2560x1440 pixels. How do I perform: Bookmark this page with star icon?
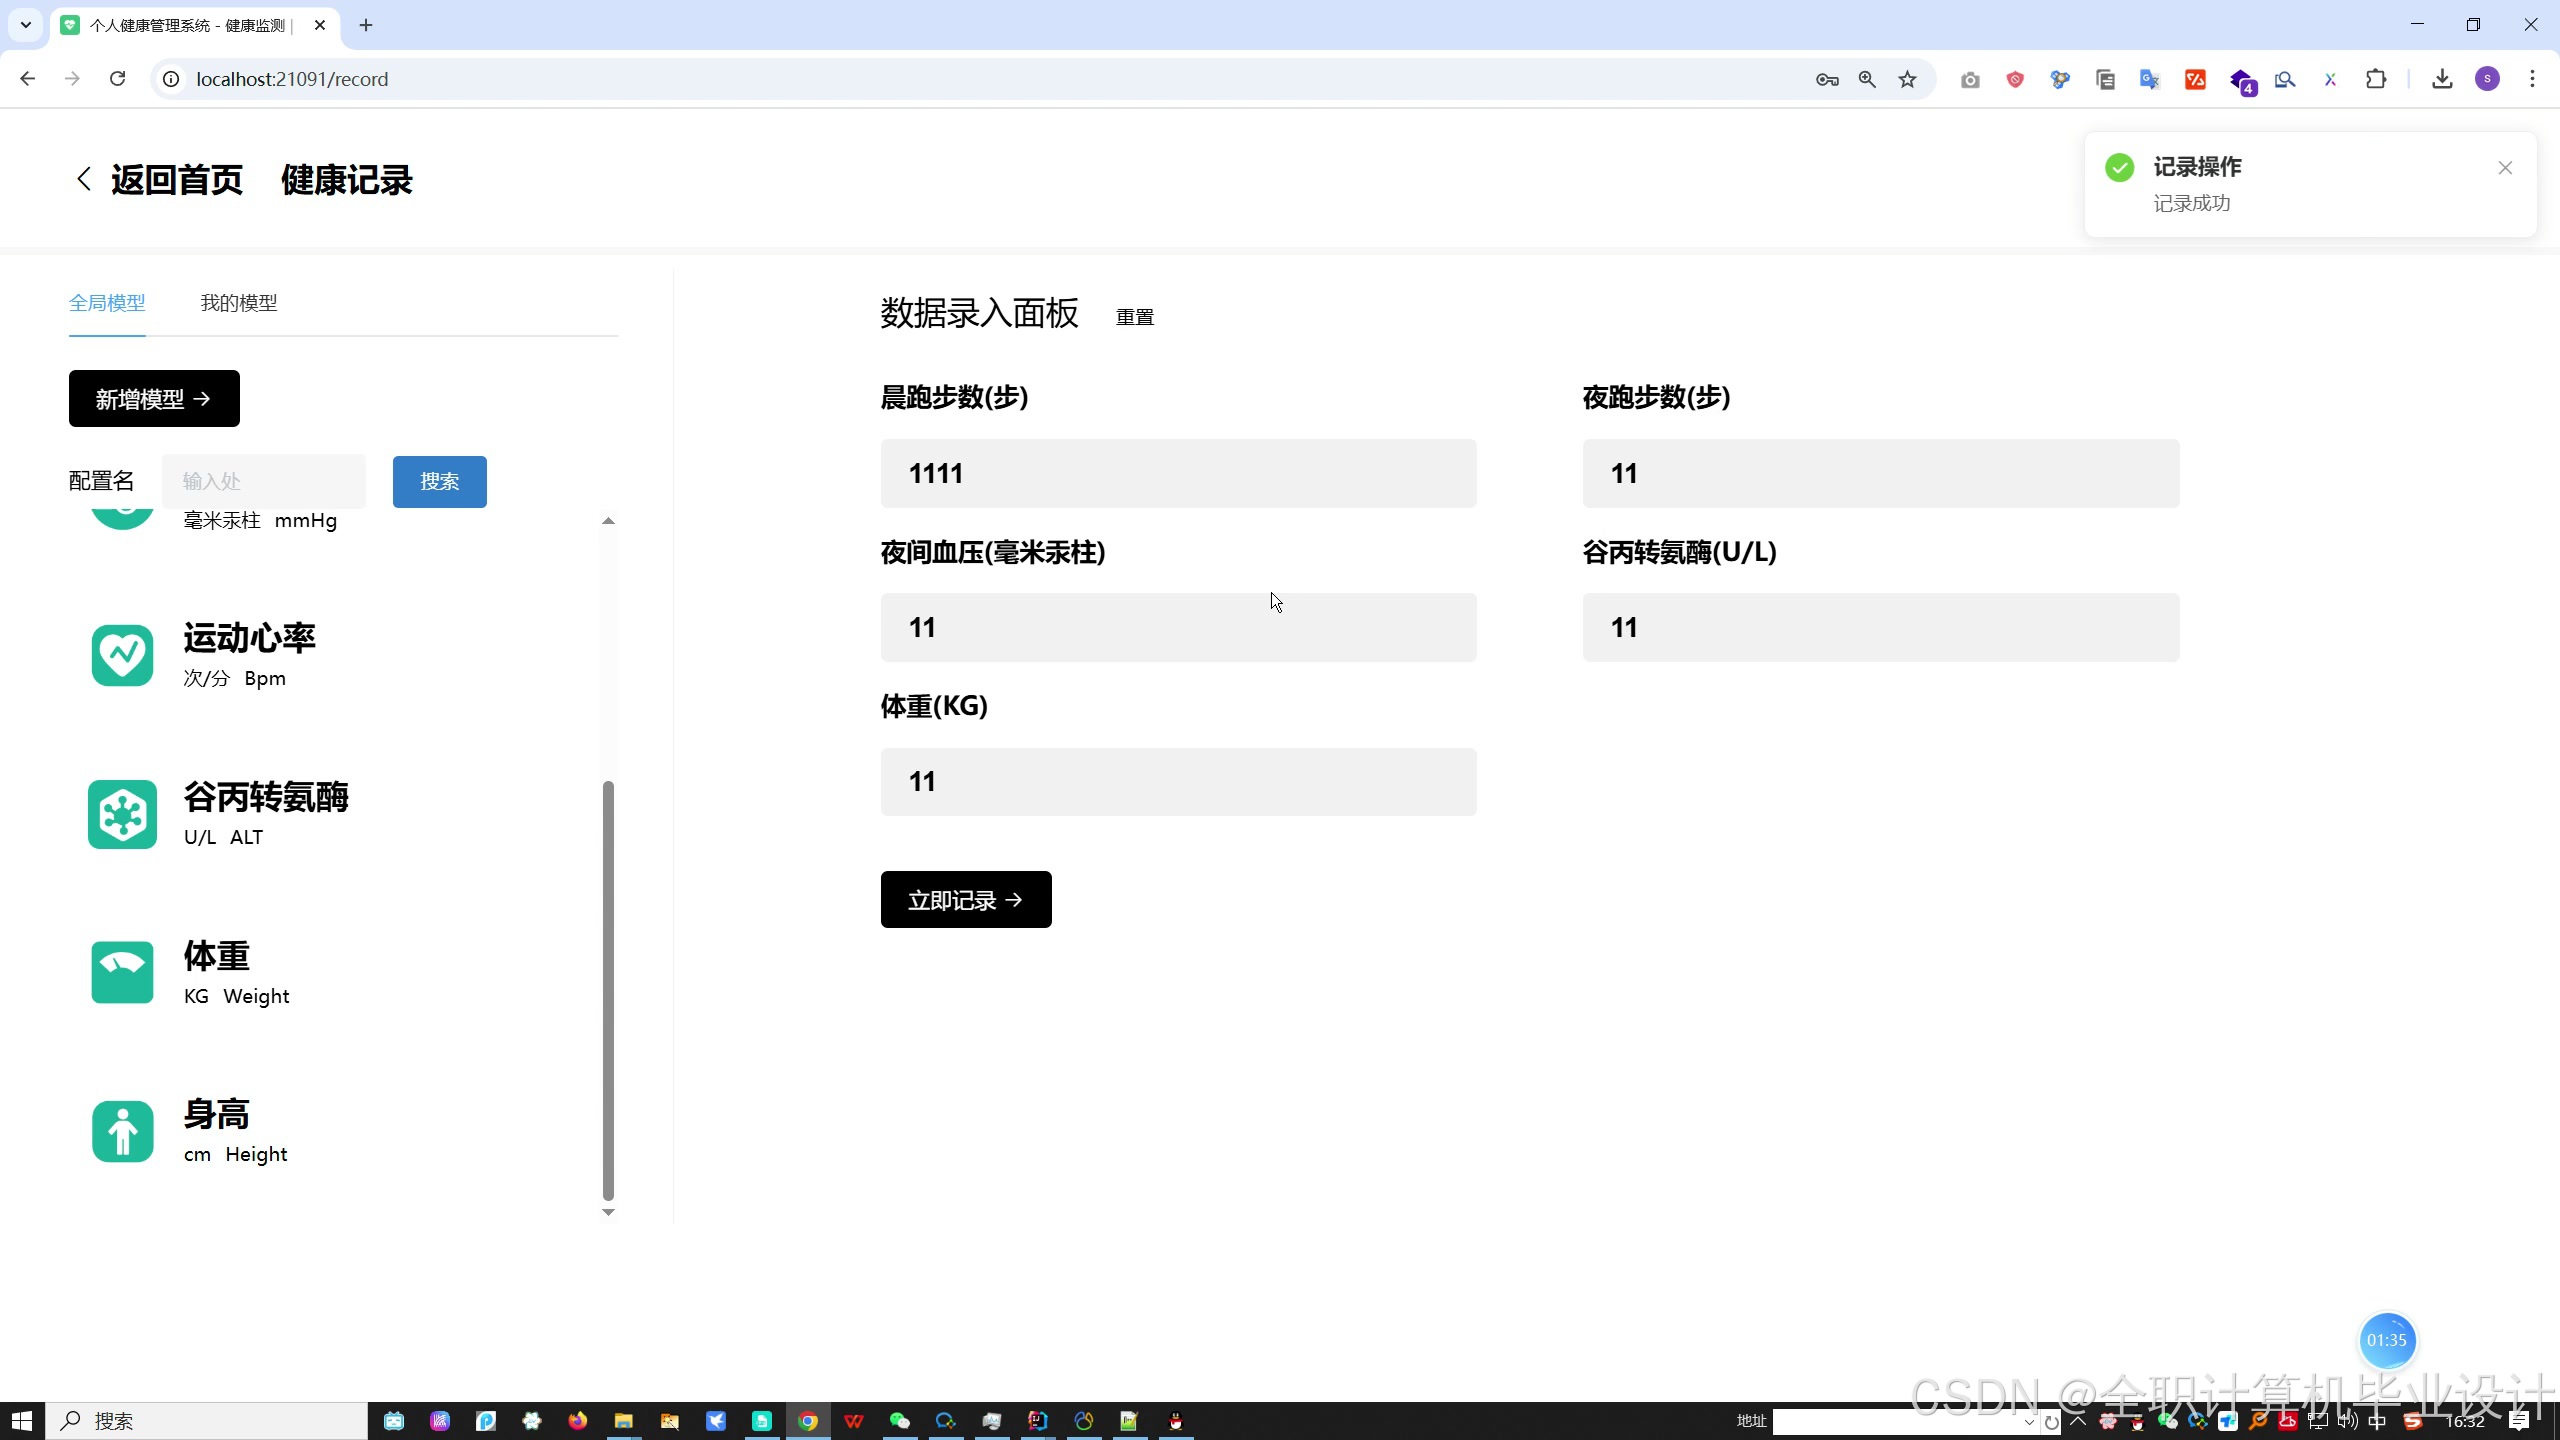pyautogui.click(x=1908, y=79)
